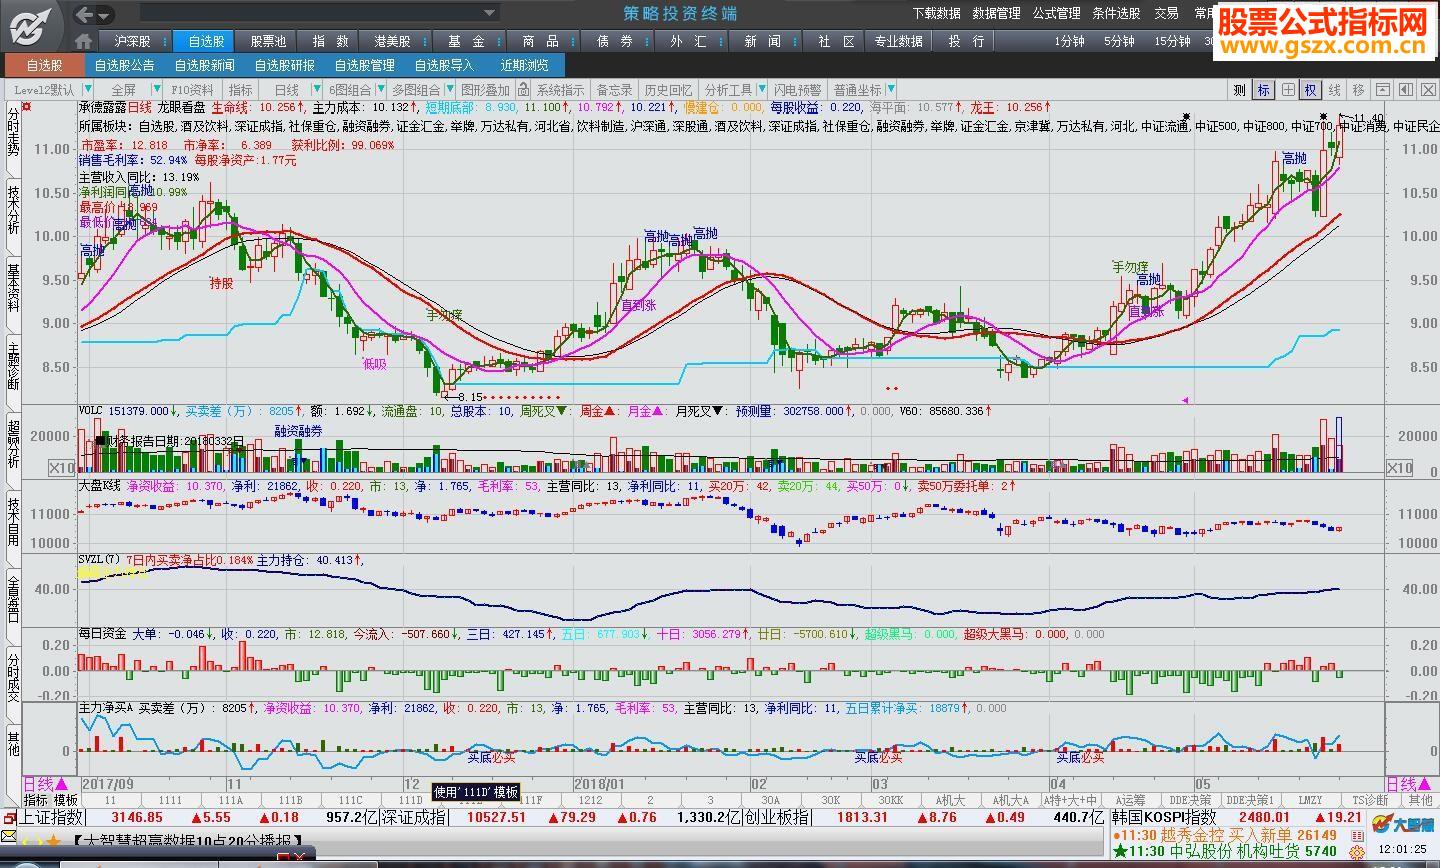Screen dimensions: 1440x868
Task: Open the 数据管理 menu
Action: [996, 14]
